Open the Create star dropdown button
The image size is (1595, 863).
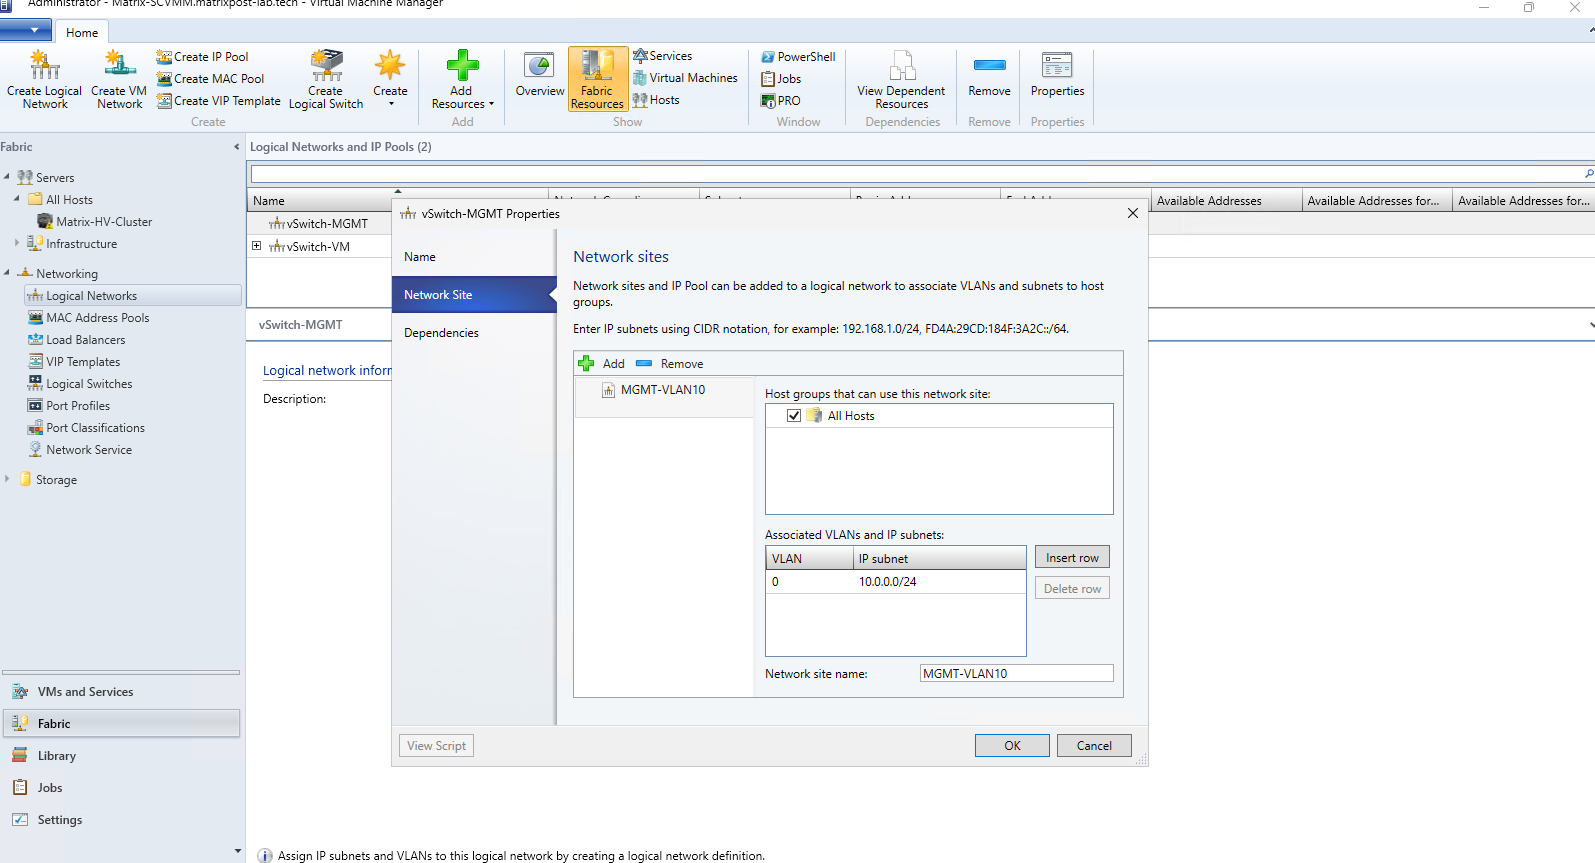tap(390, 79)
